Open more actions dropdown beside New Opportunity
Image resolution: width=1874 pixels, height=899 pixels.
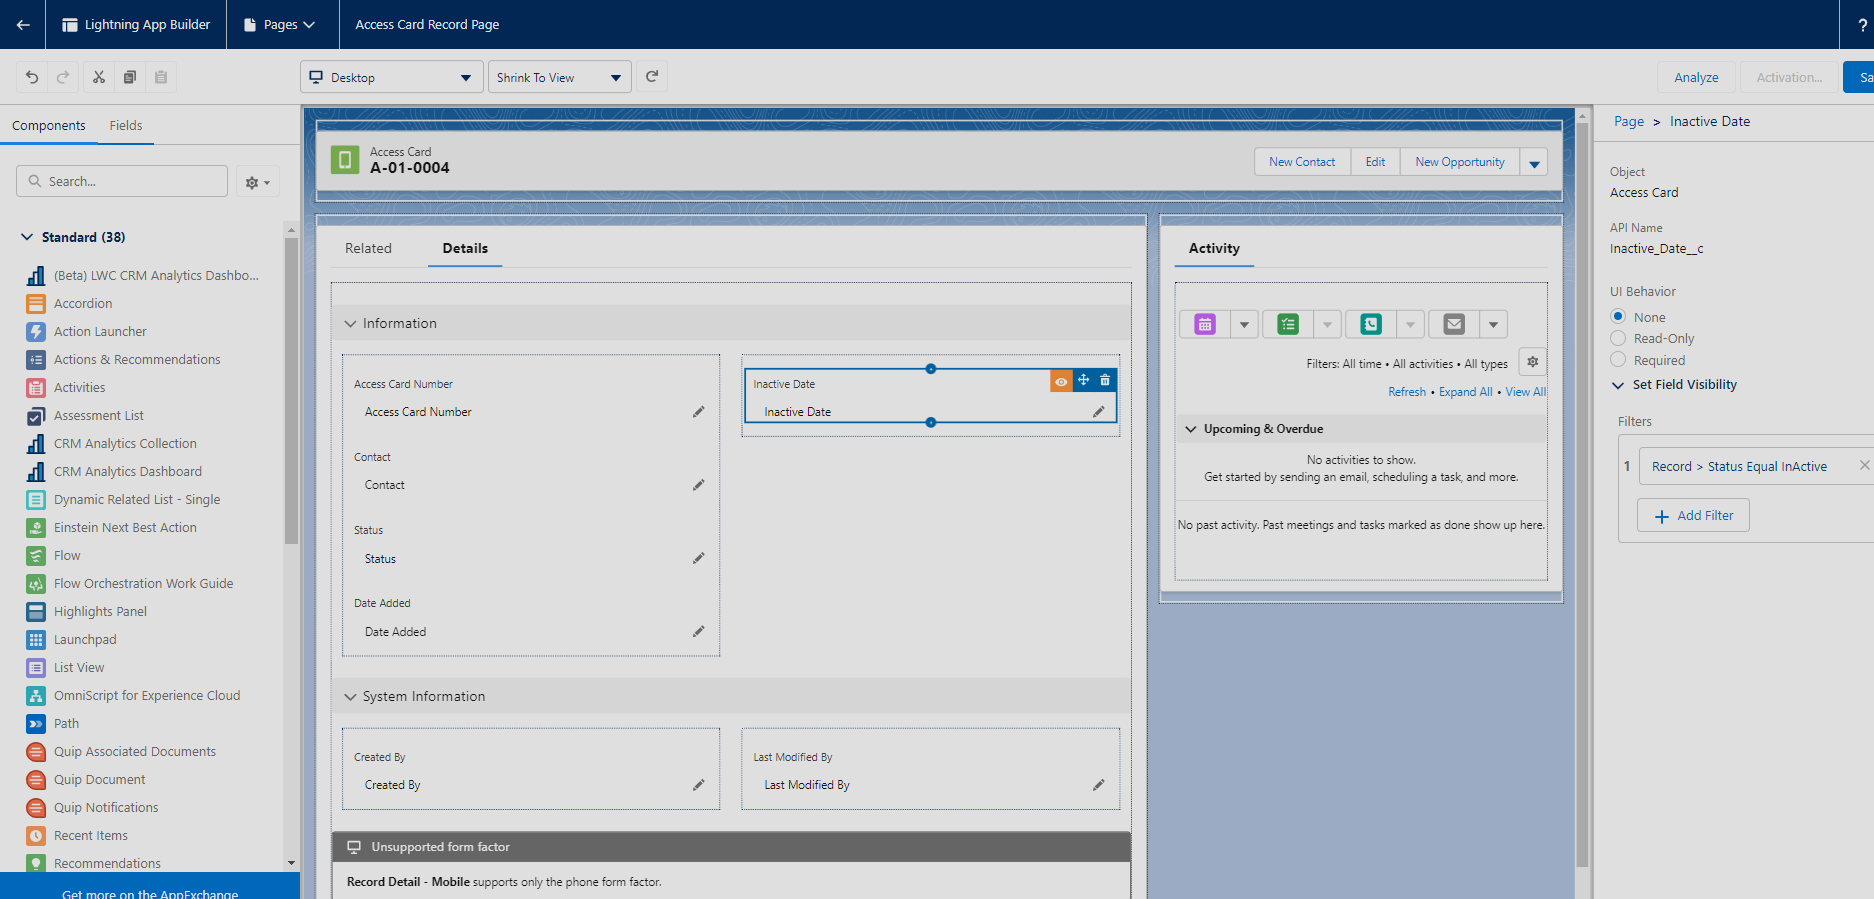tap(1534, 162)
